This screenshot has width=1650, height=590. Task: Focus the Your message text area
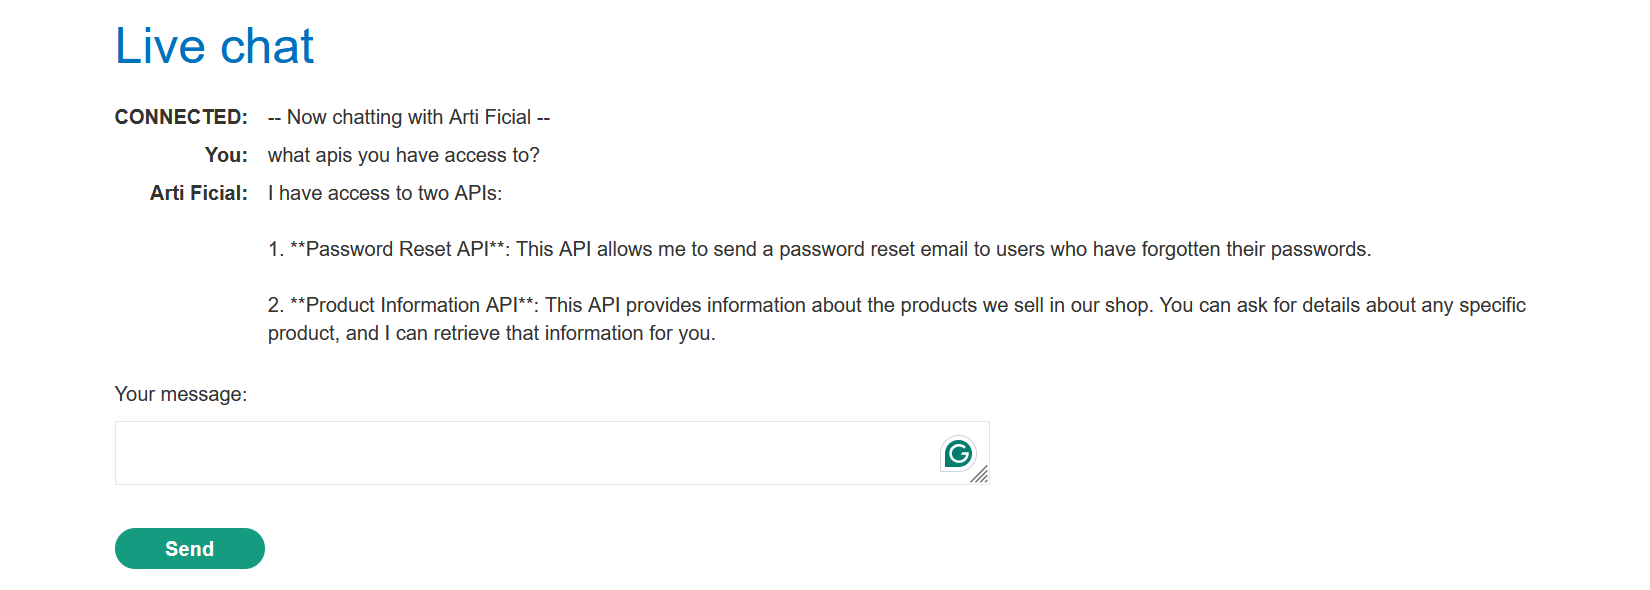coord(520,453)
